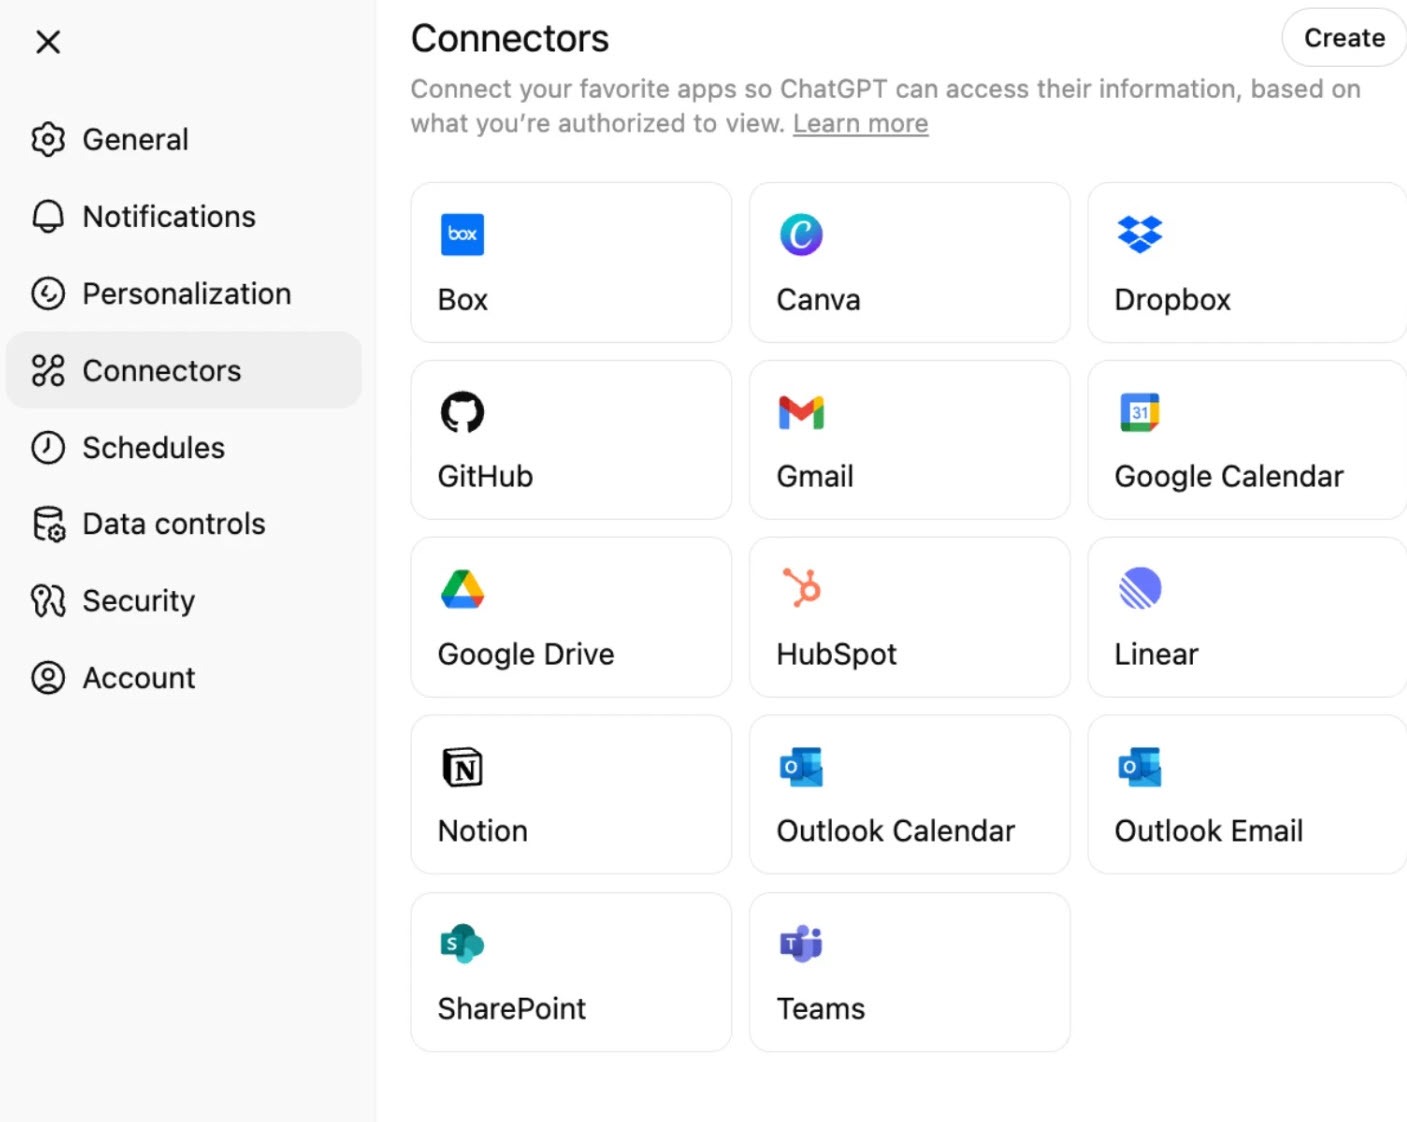Viewport: 1407px width, 1122px height.
Task: Switch to Notifications settings
Action: (168, 217)
